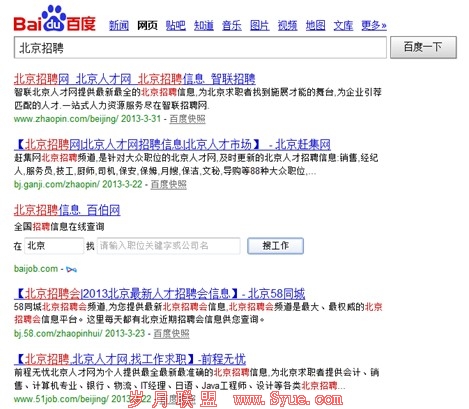
Task: Open the 新闻 news tab
Action: (119, 25)
